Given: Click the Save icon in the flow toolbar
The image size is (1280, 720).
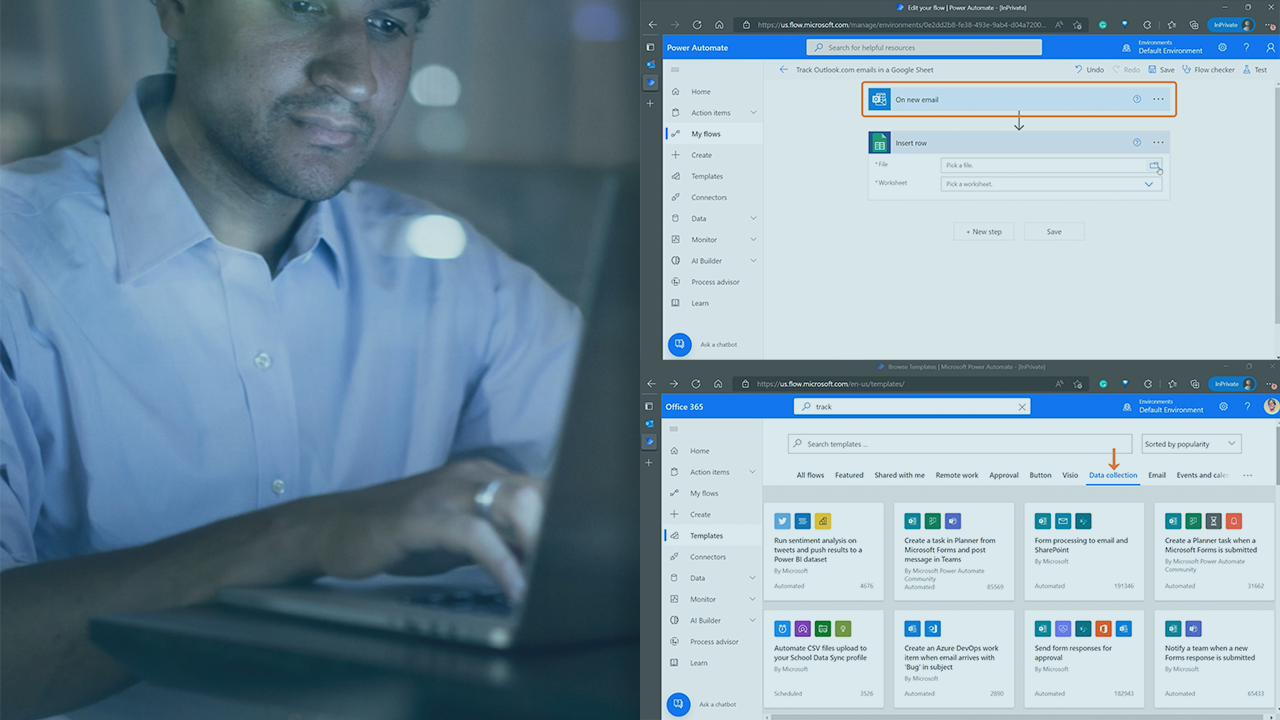Looking at the screenshot, I should (1153, 70).
